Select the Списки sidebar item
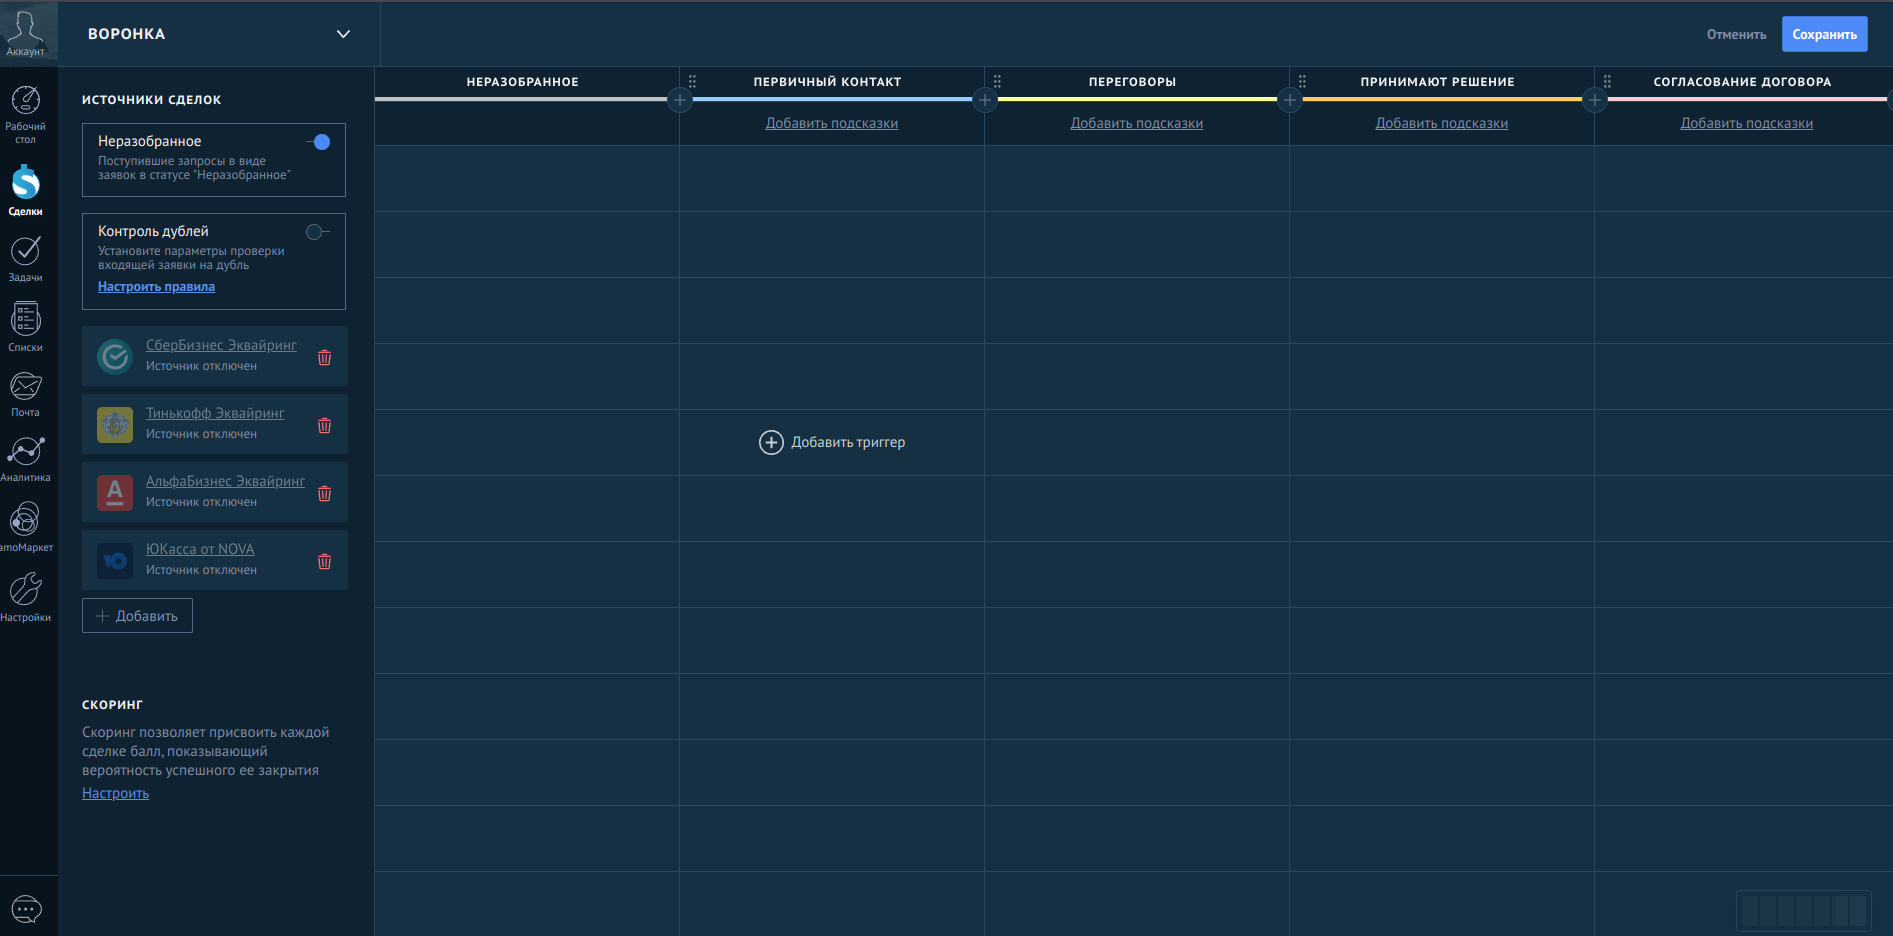 coord(25,327)
